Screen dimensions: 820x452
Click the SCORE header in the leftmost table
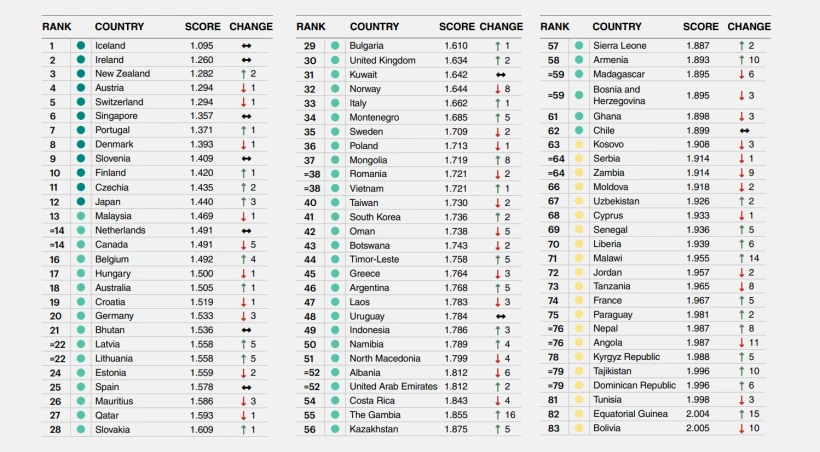[203, 27]
